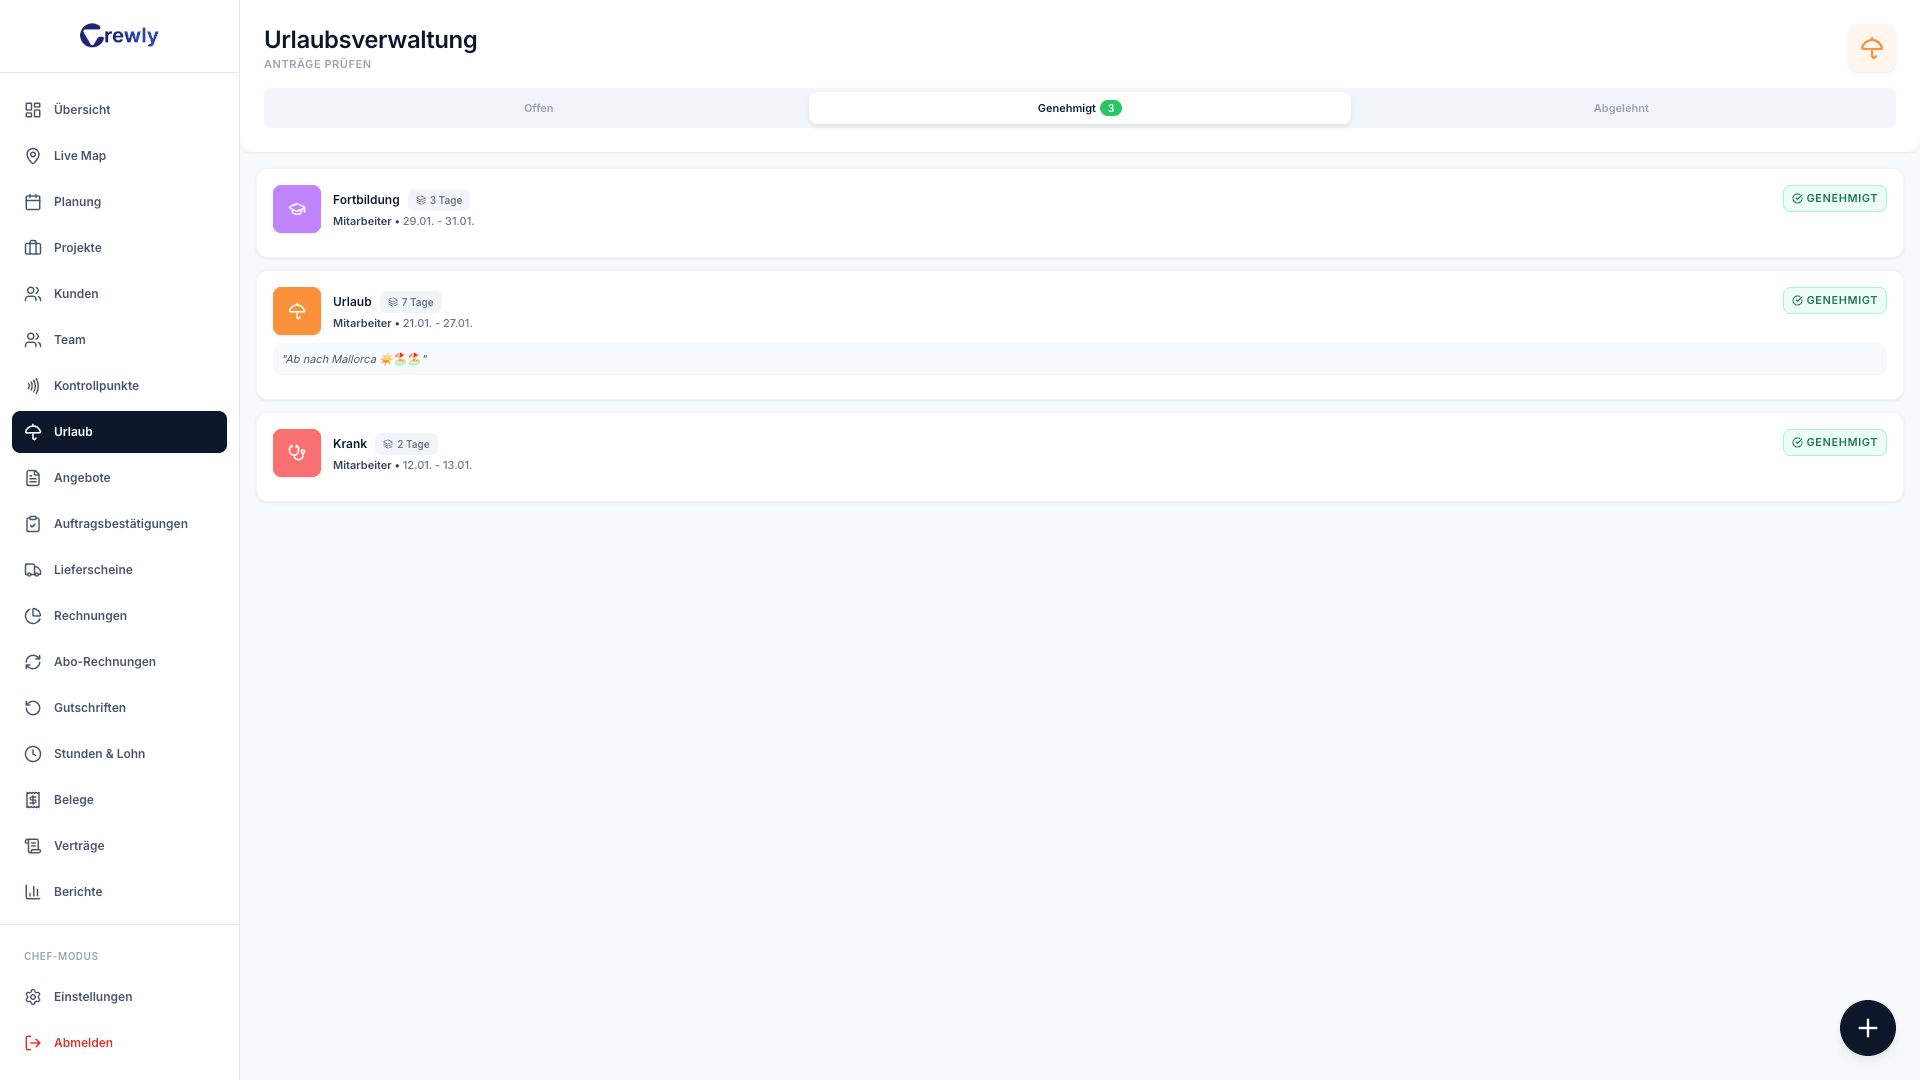Go to Abo-Rechnungen page
Viewport: 1920px width, 1080px height.
coord(104,662)
